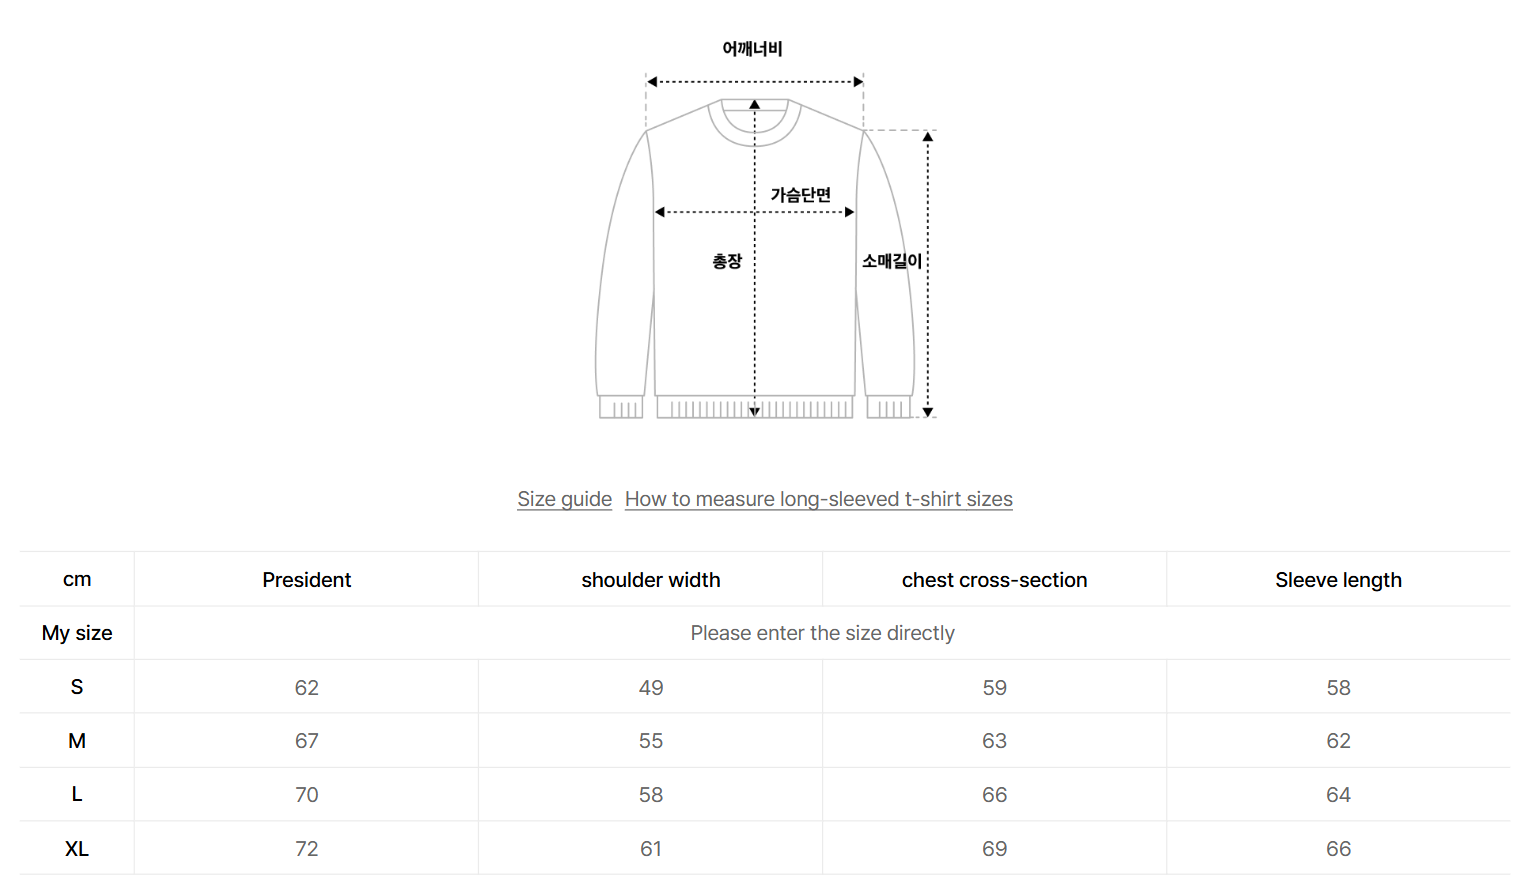Open How to measure long-sleeved t-shirt sizes

pyautogui.click(x=818, y=499)
